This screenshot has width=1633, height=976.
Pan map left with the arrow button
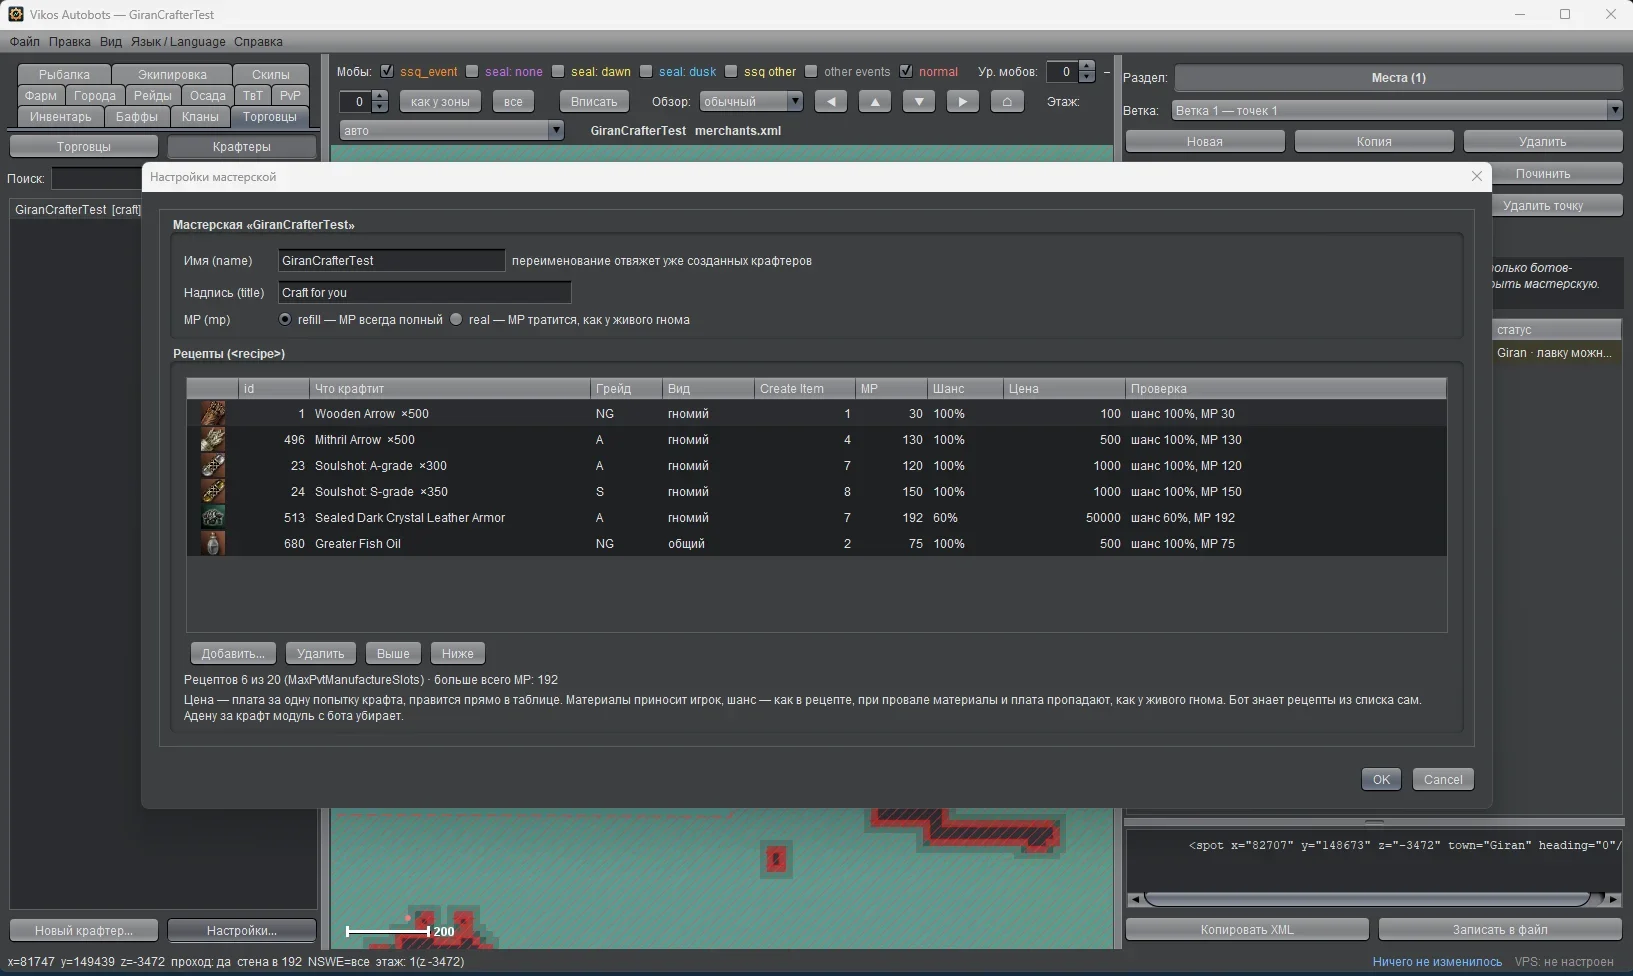(831, 101)
